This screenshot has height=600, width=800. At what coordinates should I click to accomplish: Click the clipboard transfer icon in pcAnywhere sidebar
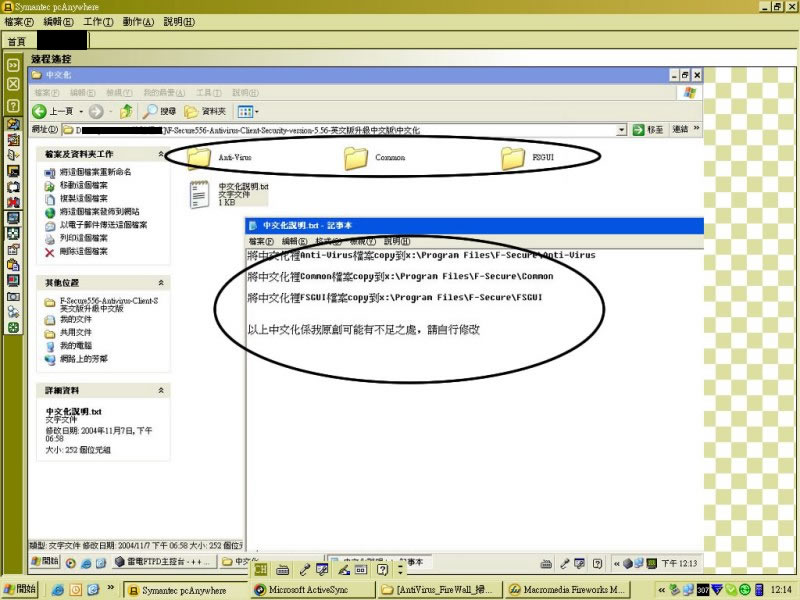13,264
